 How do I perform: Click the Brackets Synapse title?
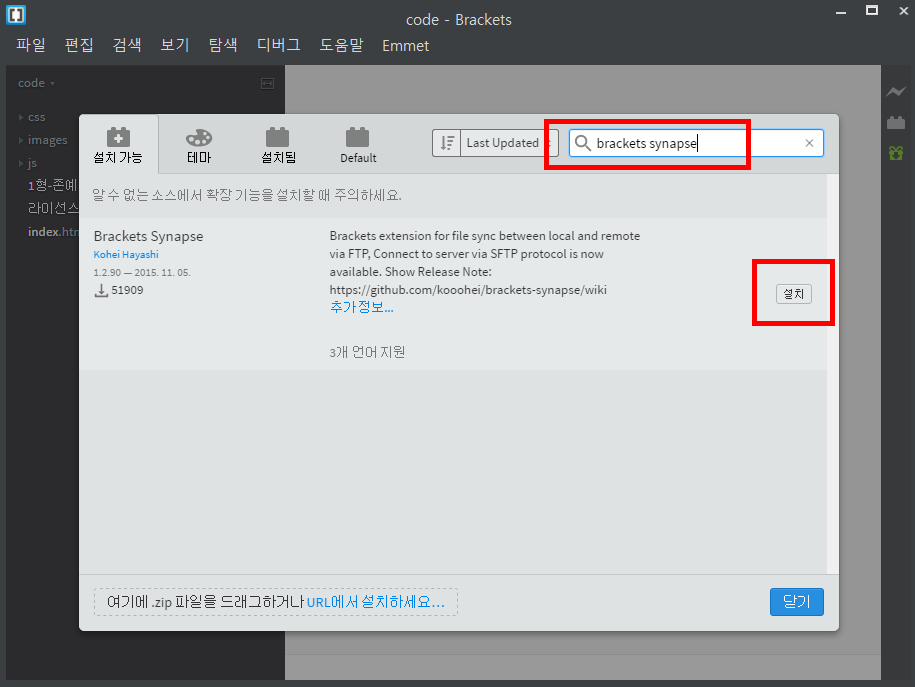pos(148,236)
